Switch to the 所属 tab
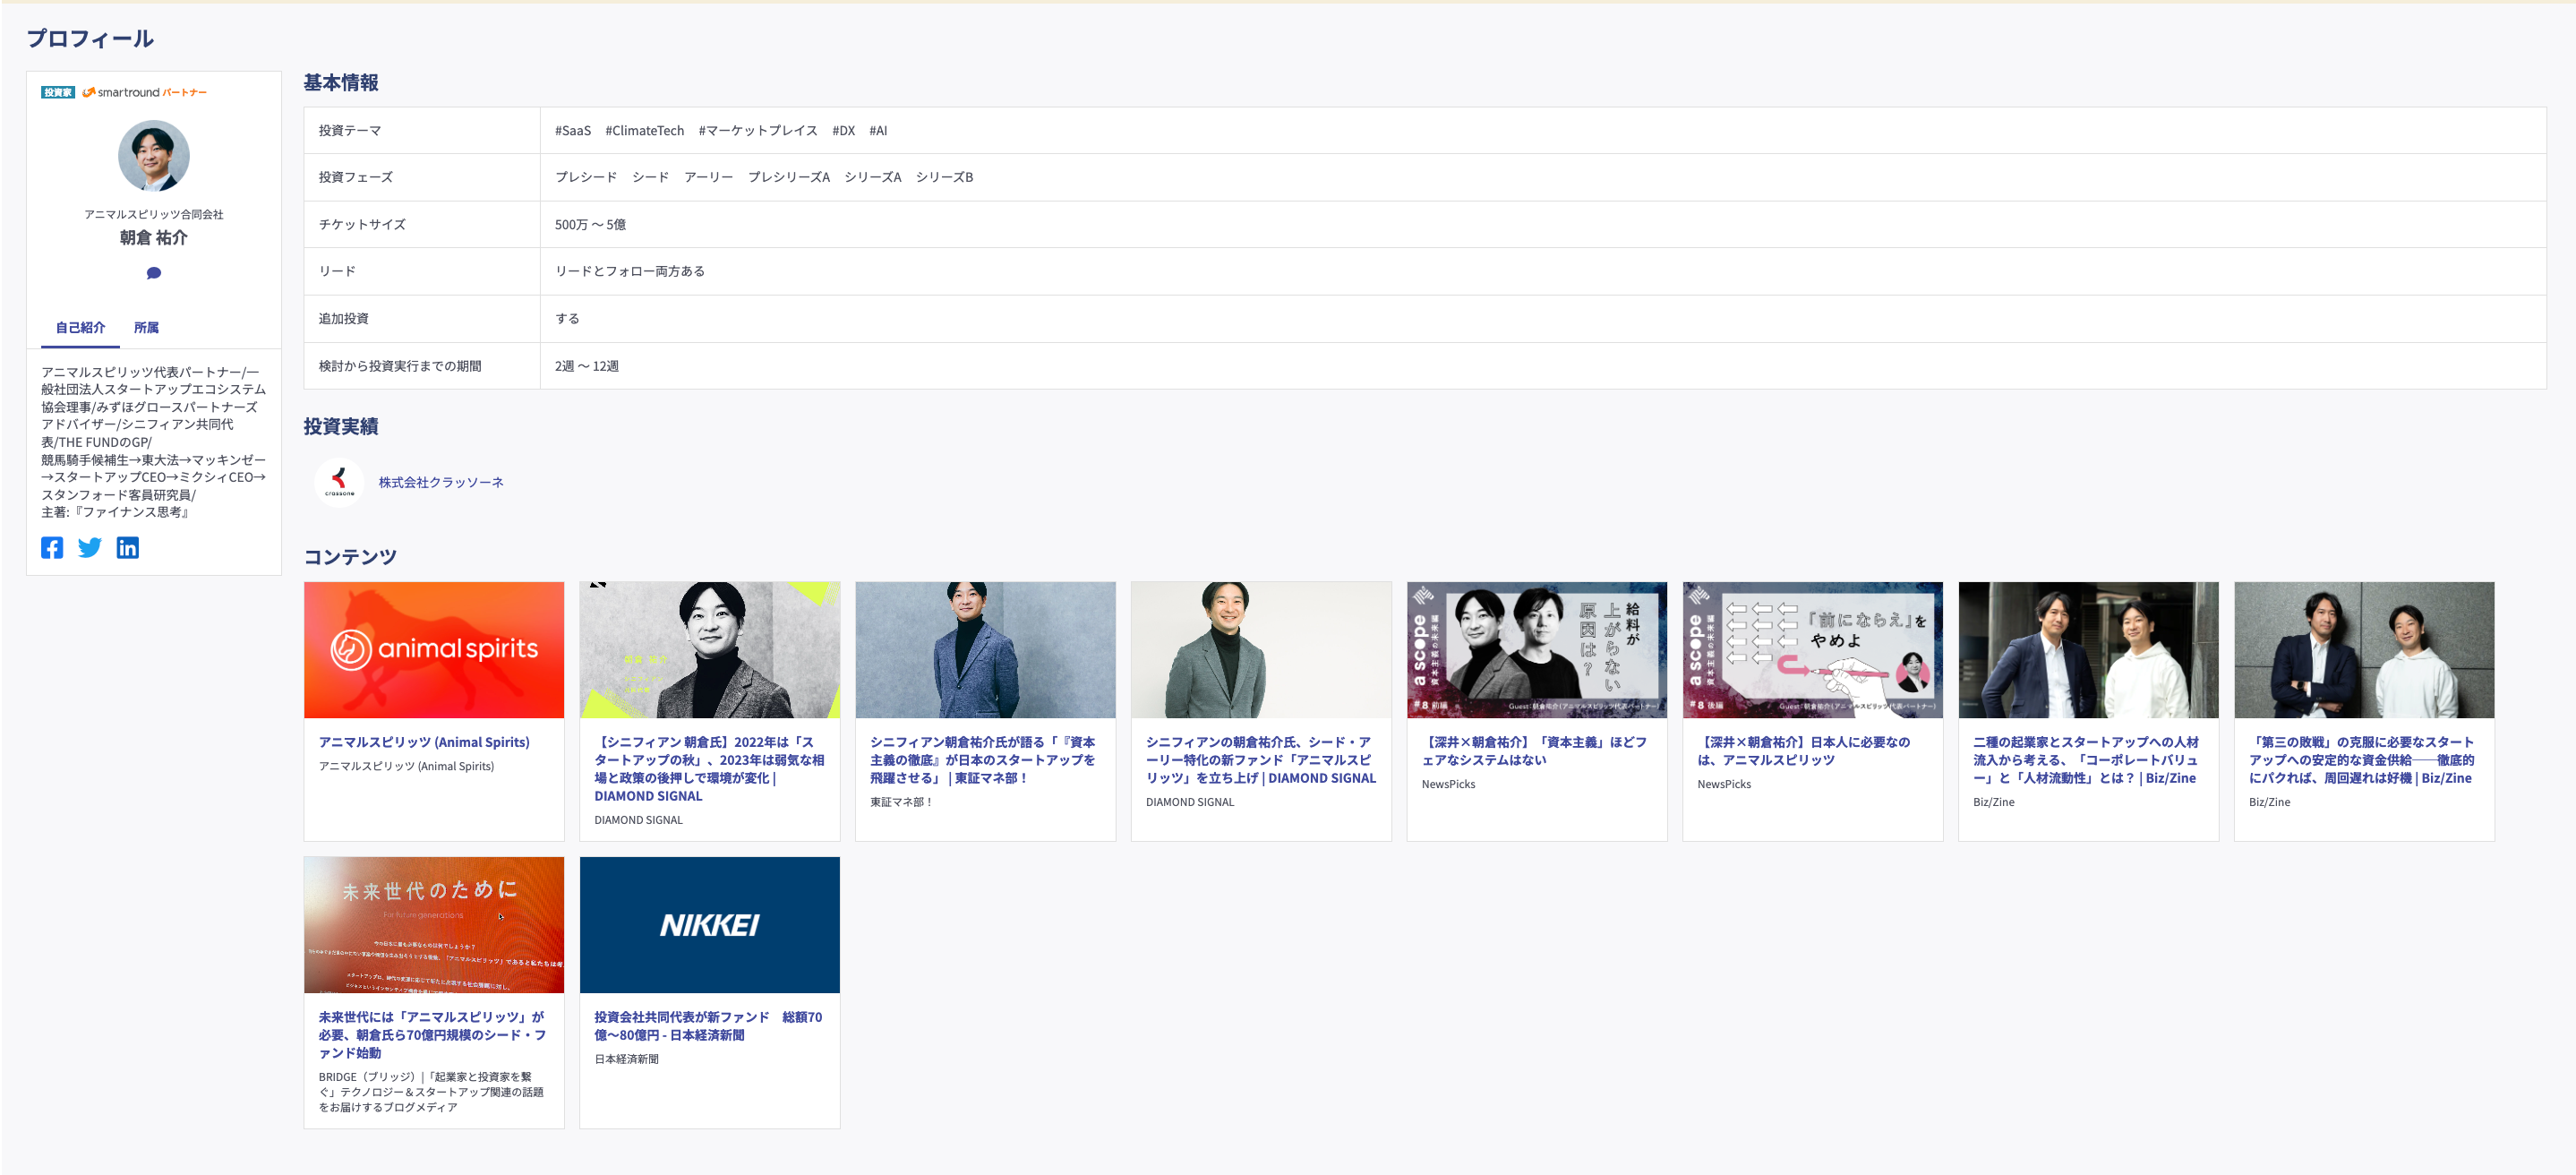2576x1175 pixels. tap(146, 327)
